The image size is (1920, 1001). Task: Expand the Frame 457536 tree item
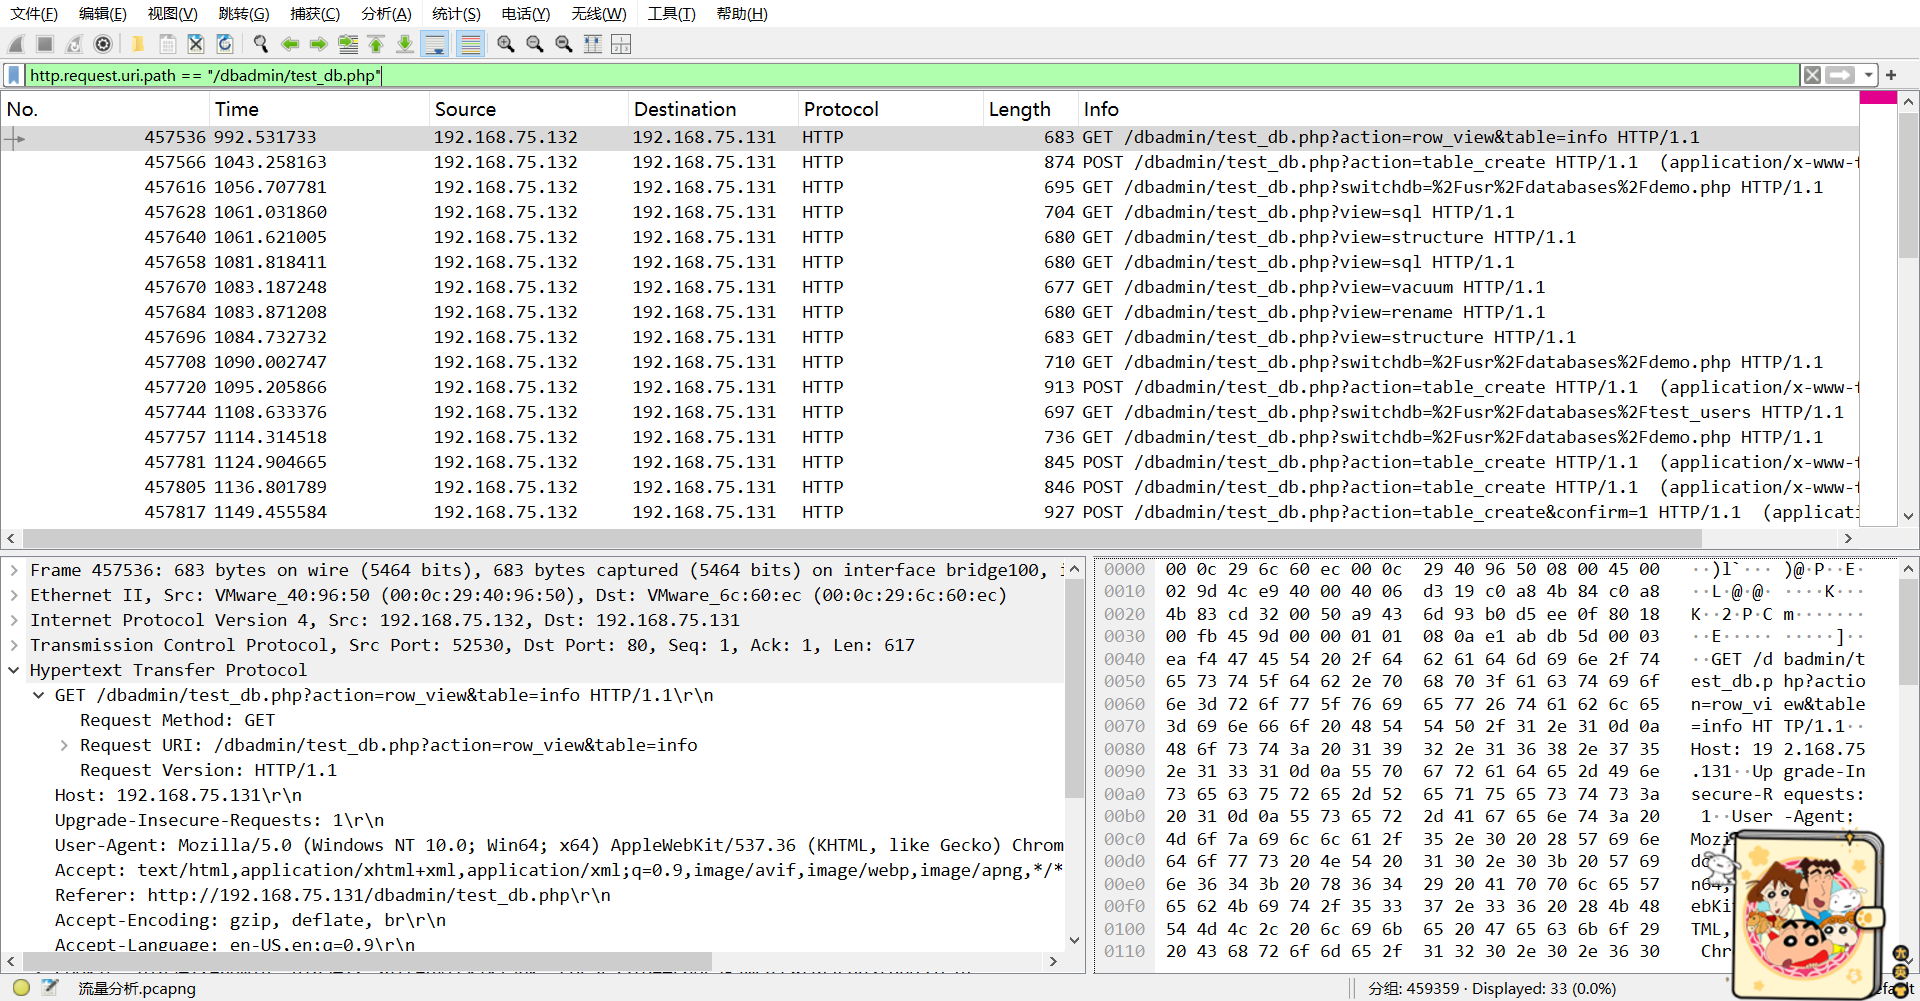[x=14, y=570]
